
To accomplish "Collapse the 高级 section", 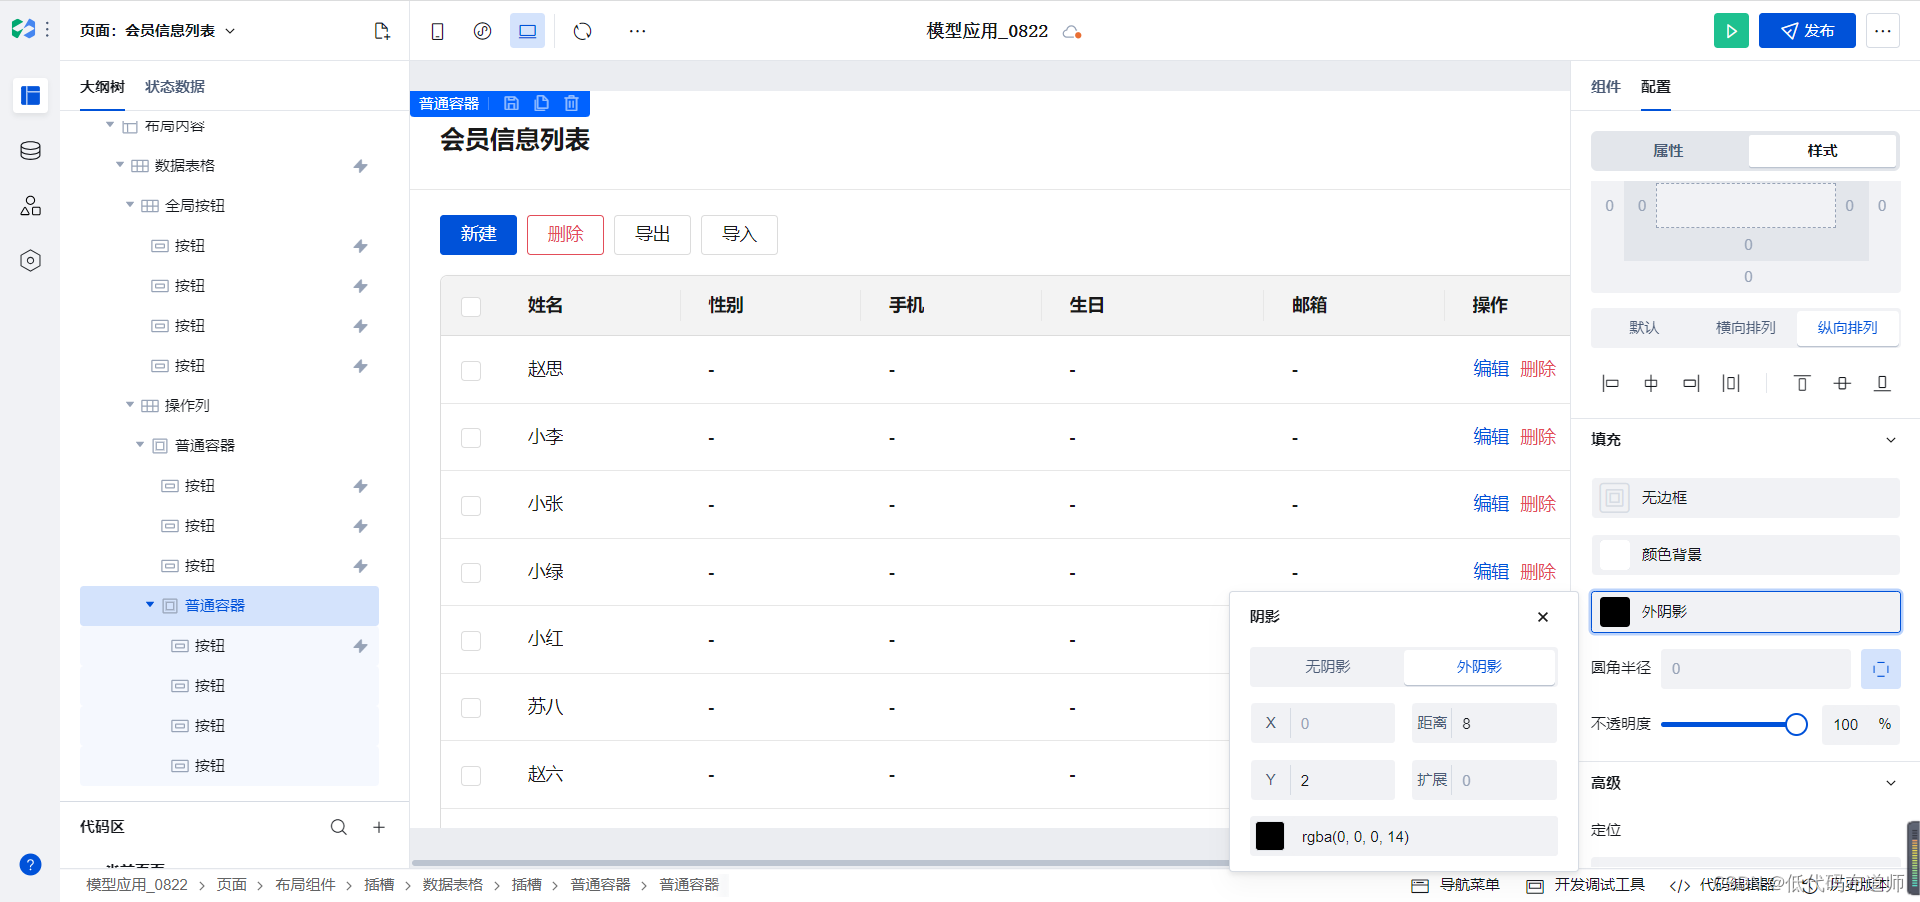I will coord(1890,783).
